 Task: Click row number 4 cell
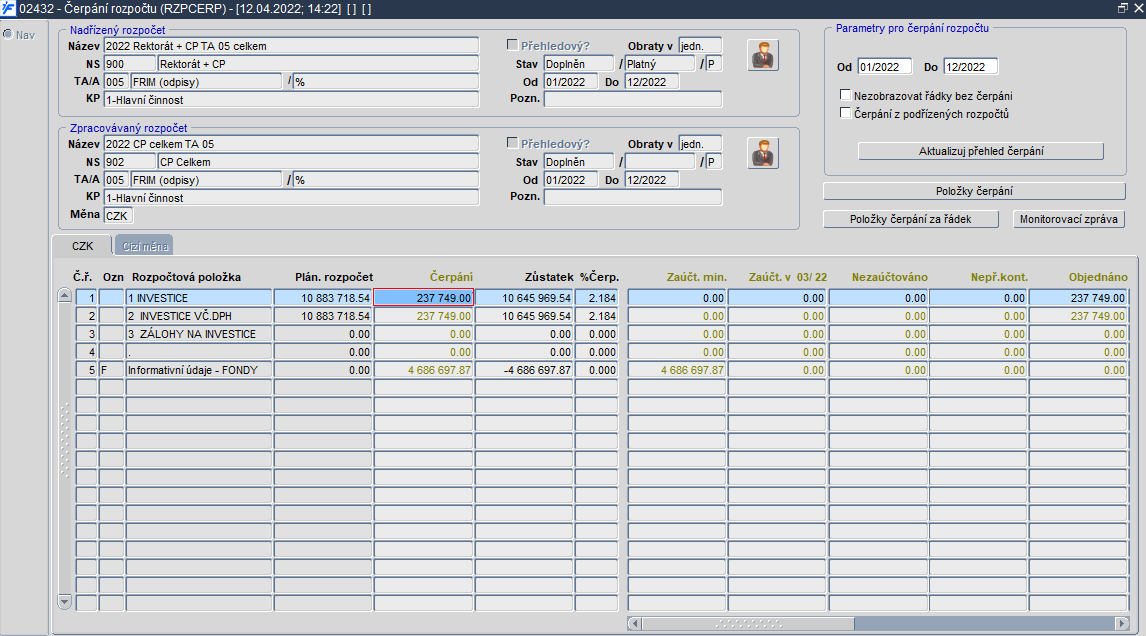[86, 352]
